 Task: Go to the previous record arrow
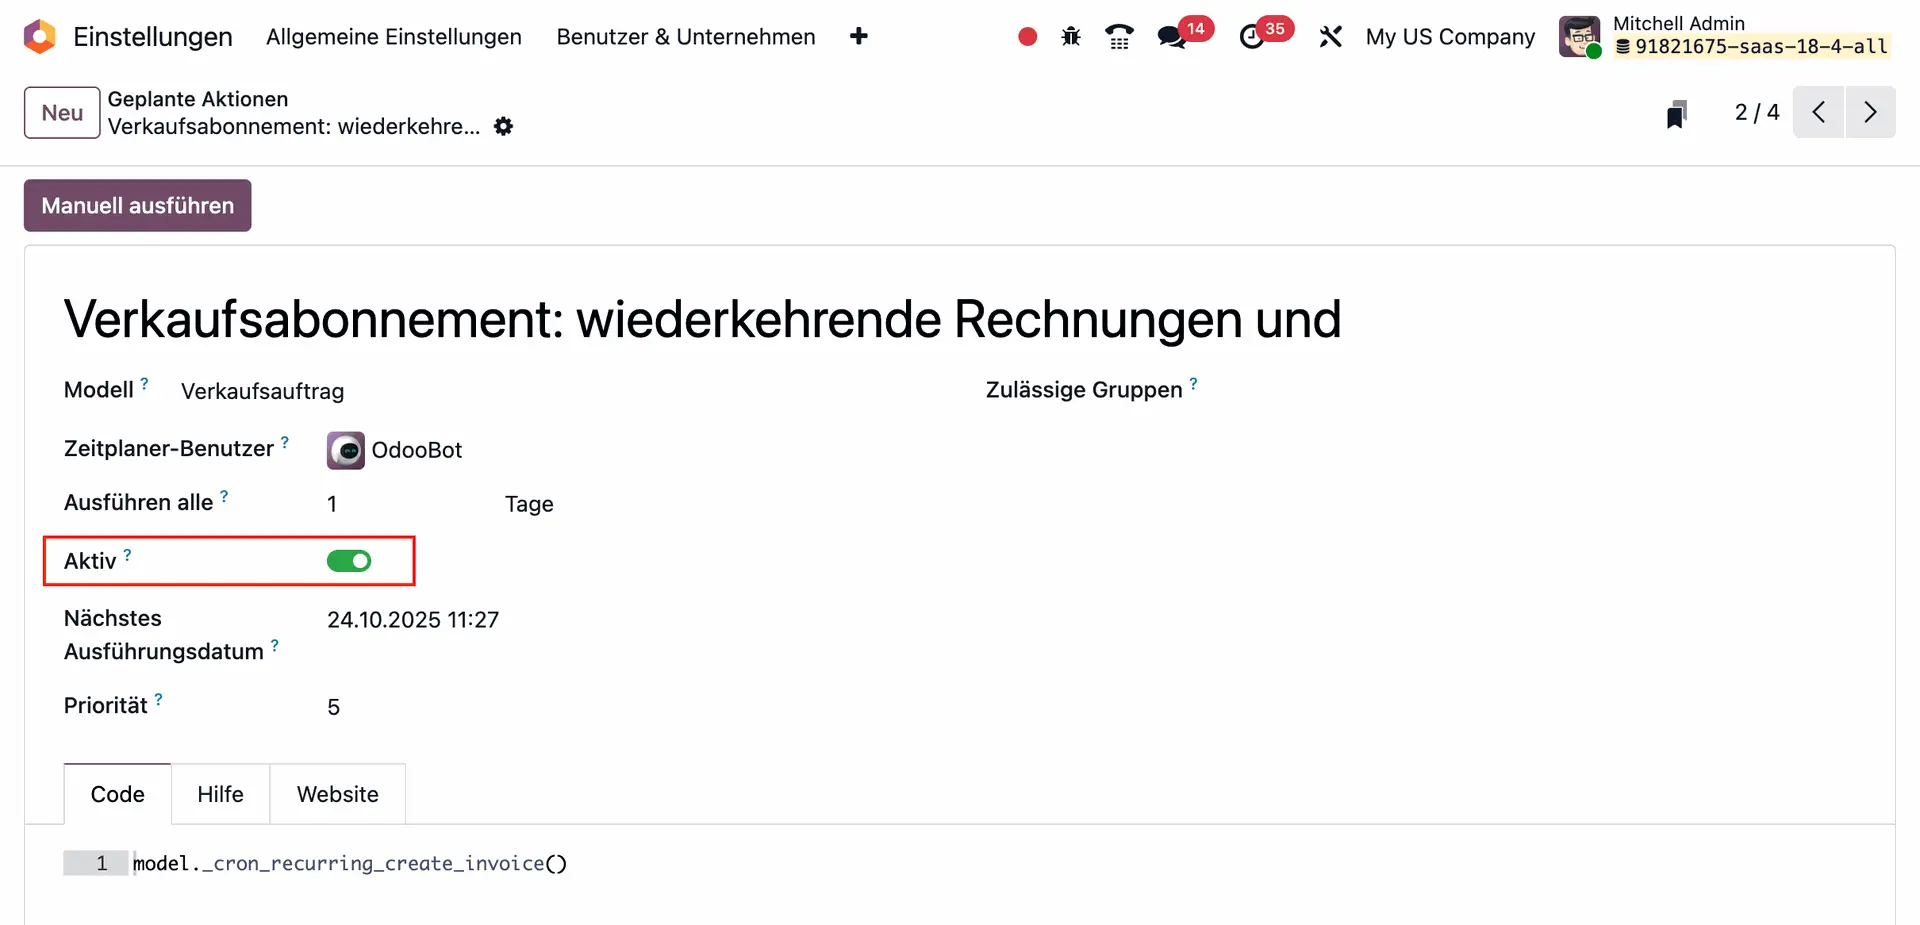(1819, 112)
